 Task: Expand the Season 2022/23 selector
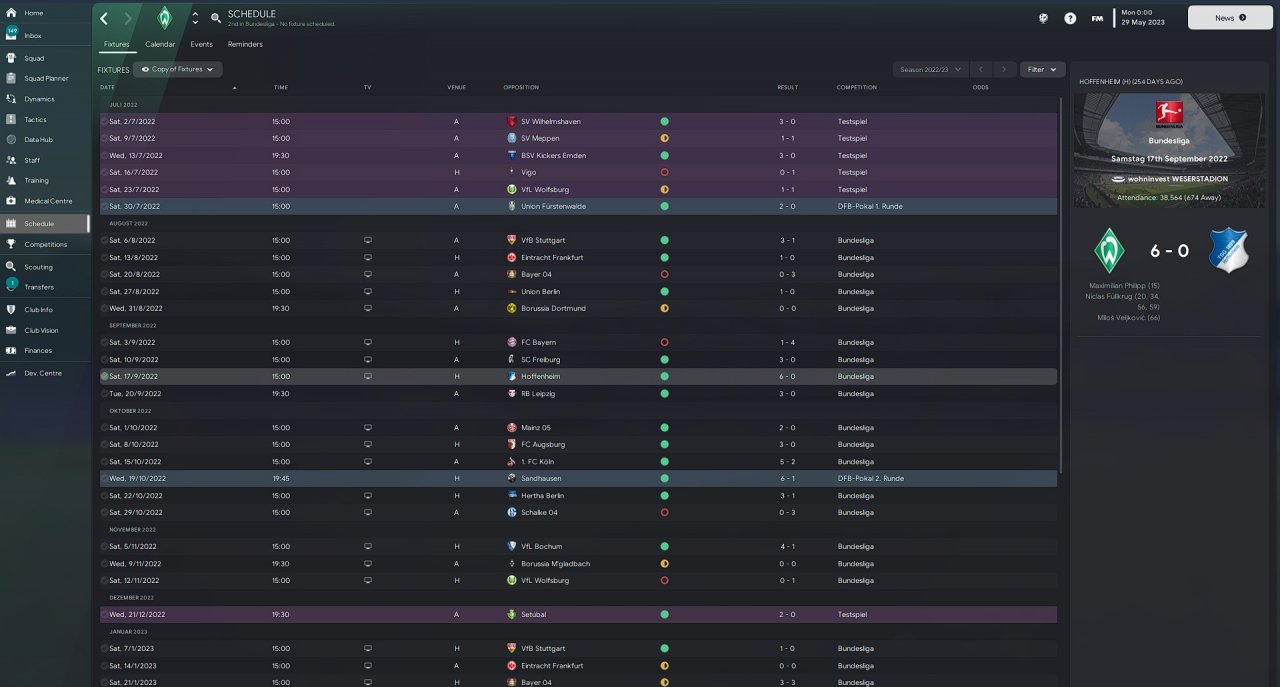(x=930, y=69)
